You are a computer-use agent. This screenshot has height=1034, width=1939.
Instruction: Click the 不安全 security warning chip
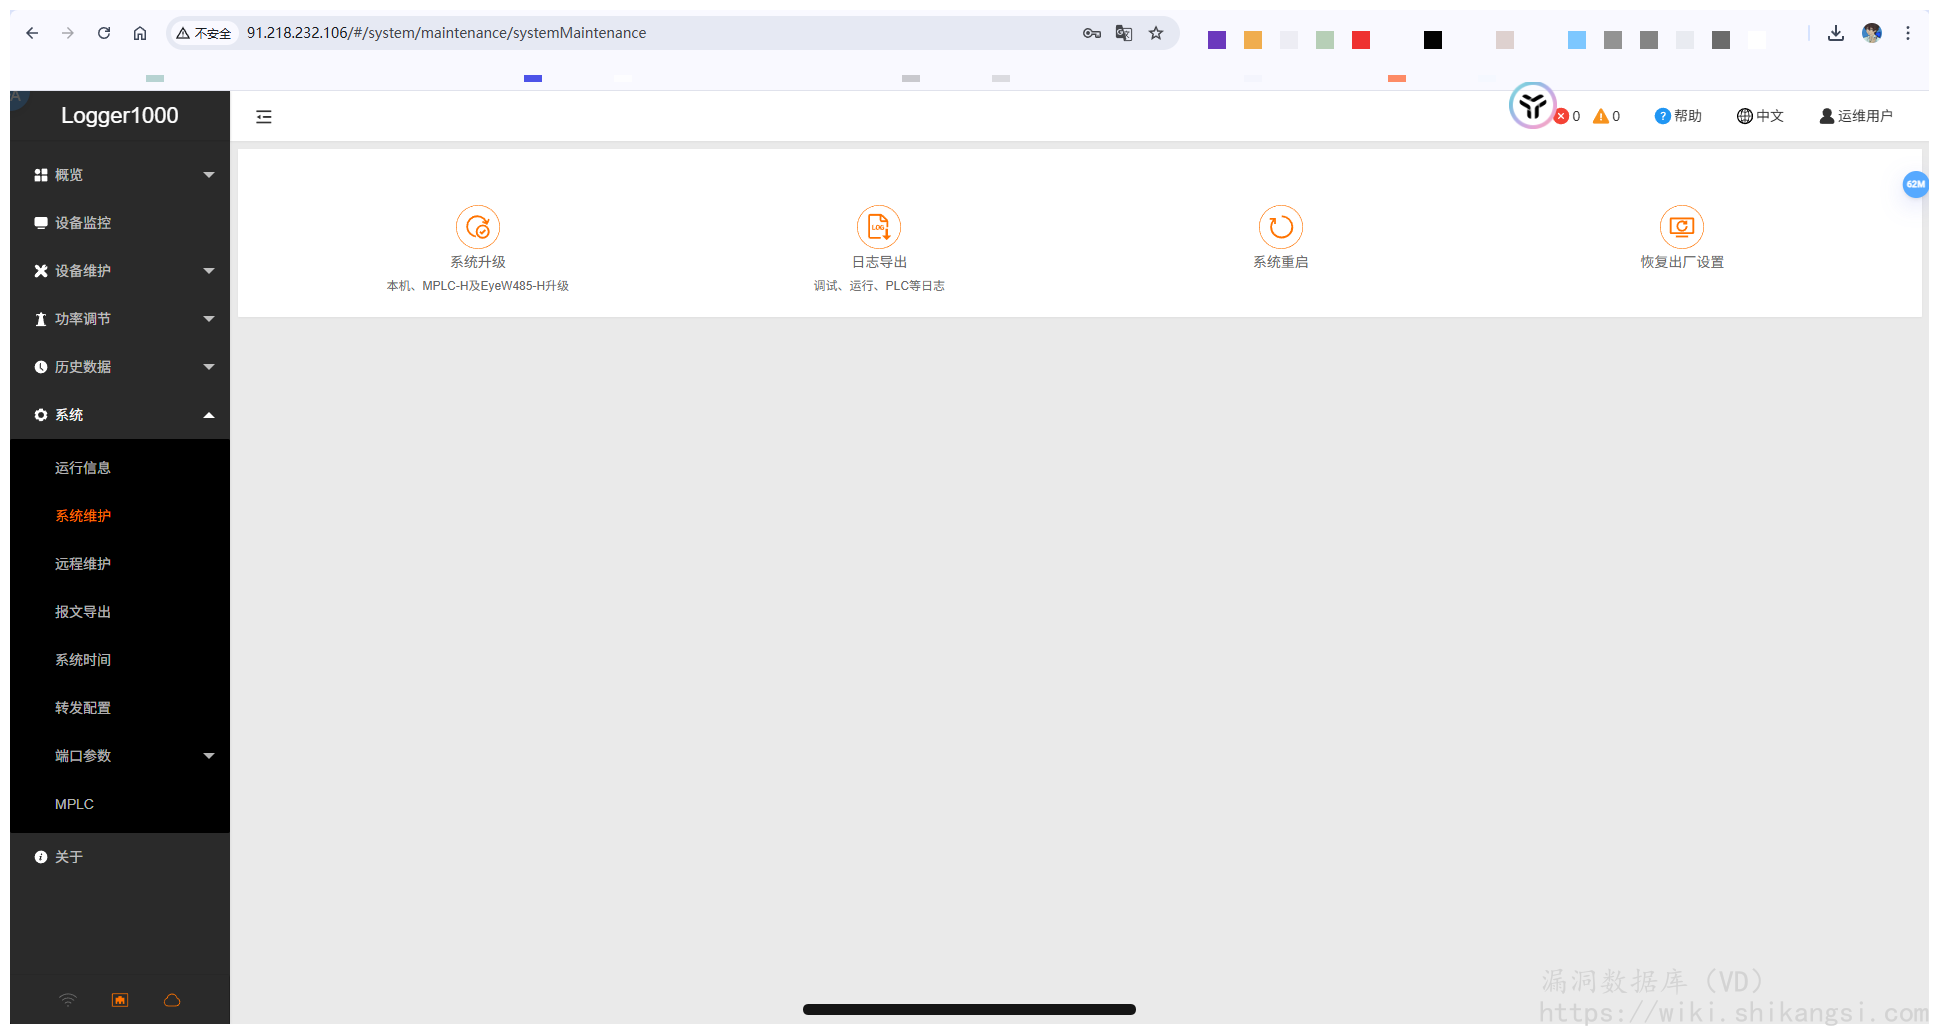coord(204,33)
